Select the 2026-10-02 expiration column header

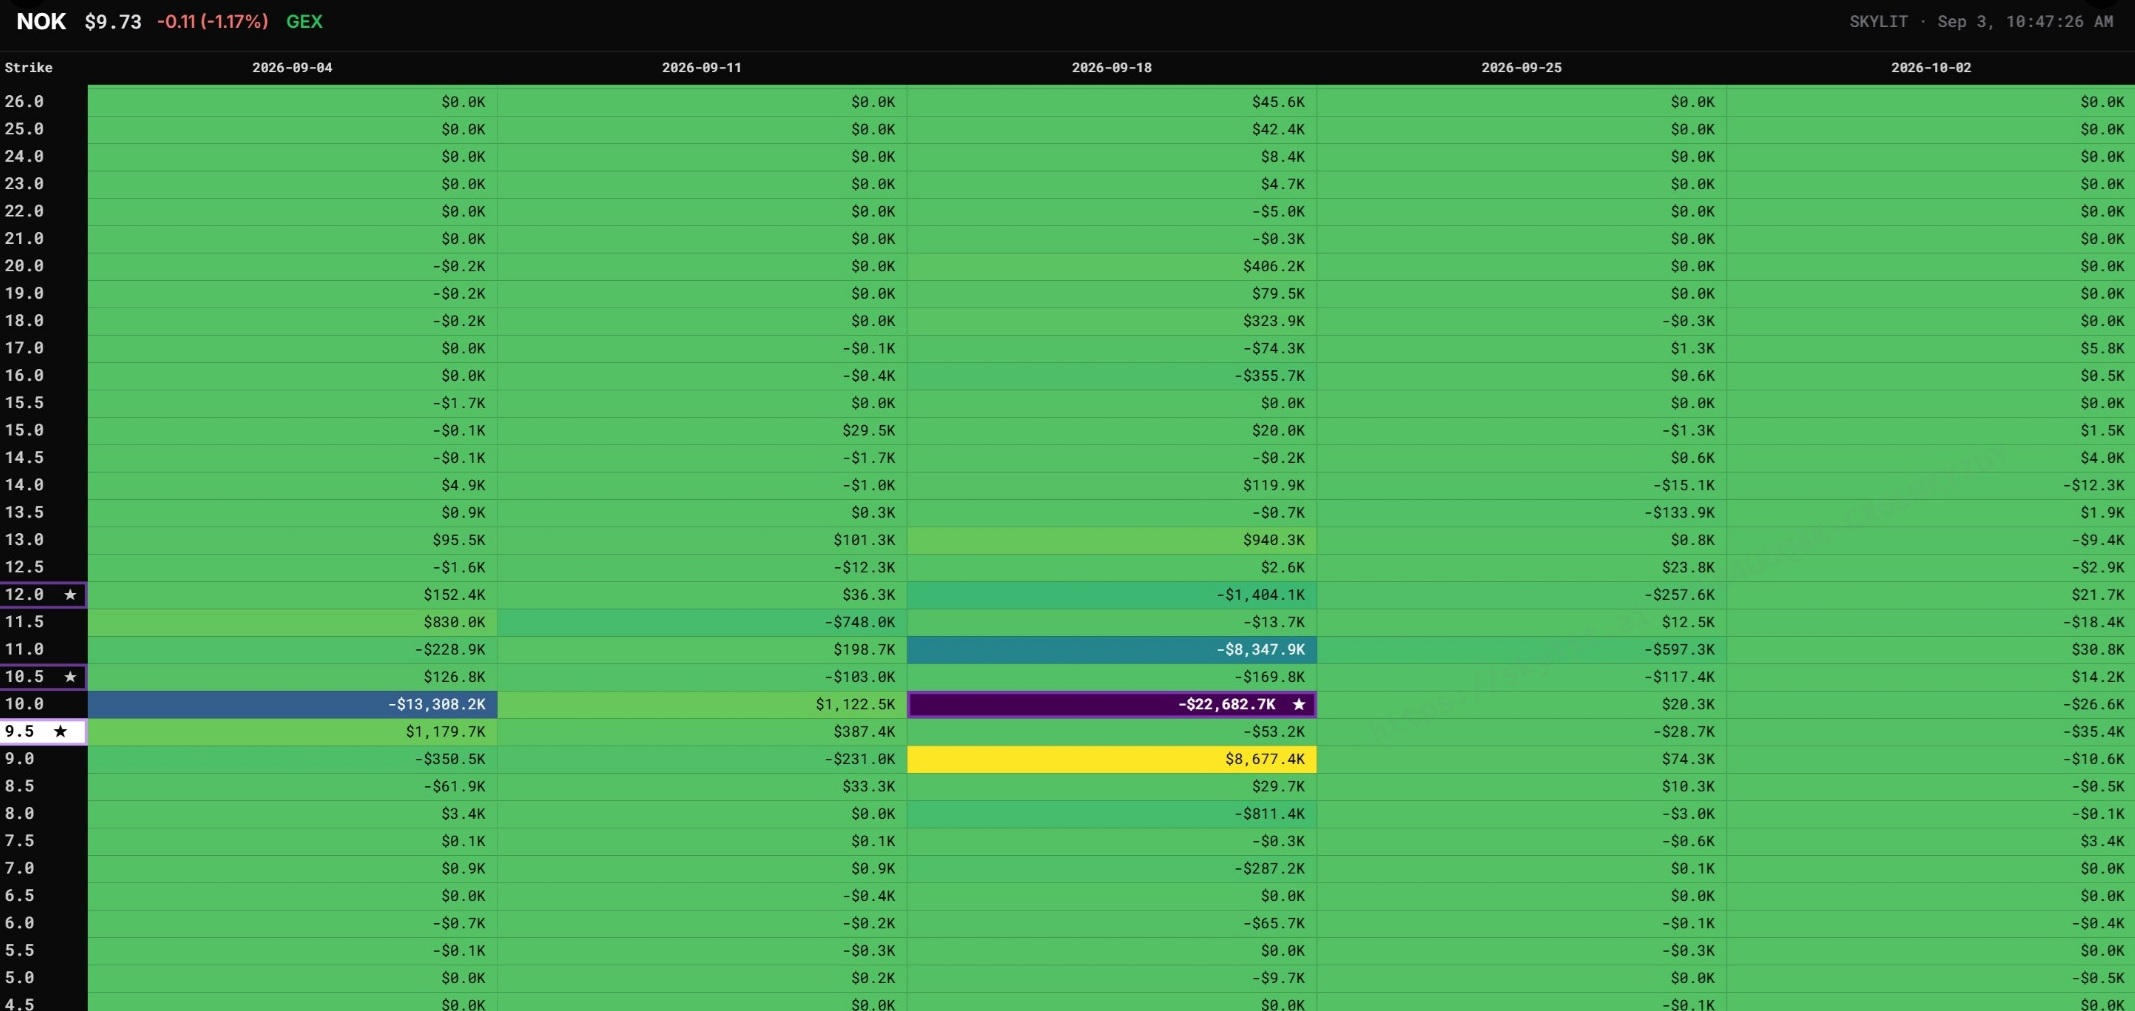(x=1931, y=68)
